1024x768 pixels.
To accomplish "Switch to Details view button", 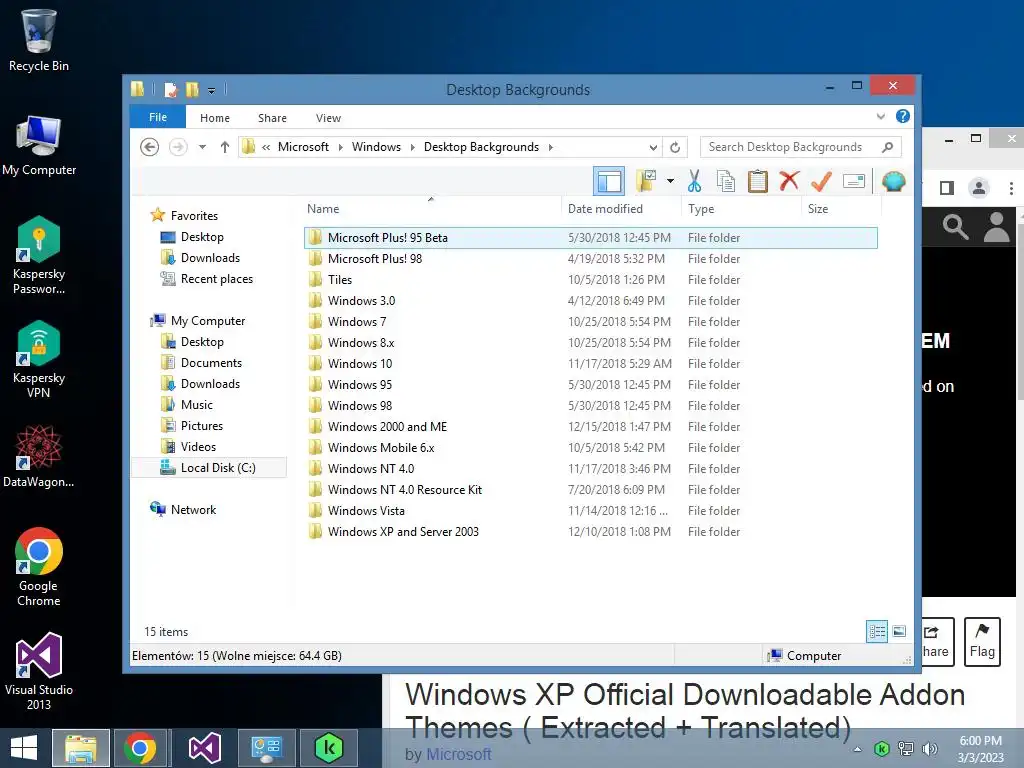I will (x=877, y=632).
